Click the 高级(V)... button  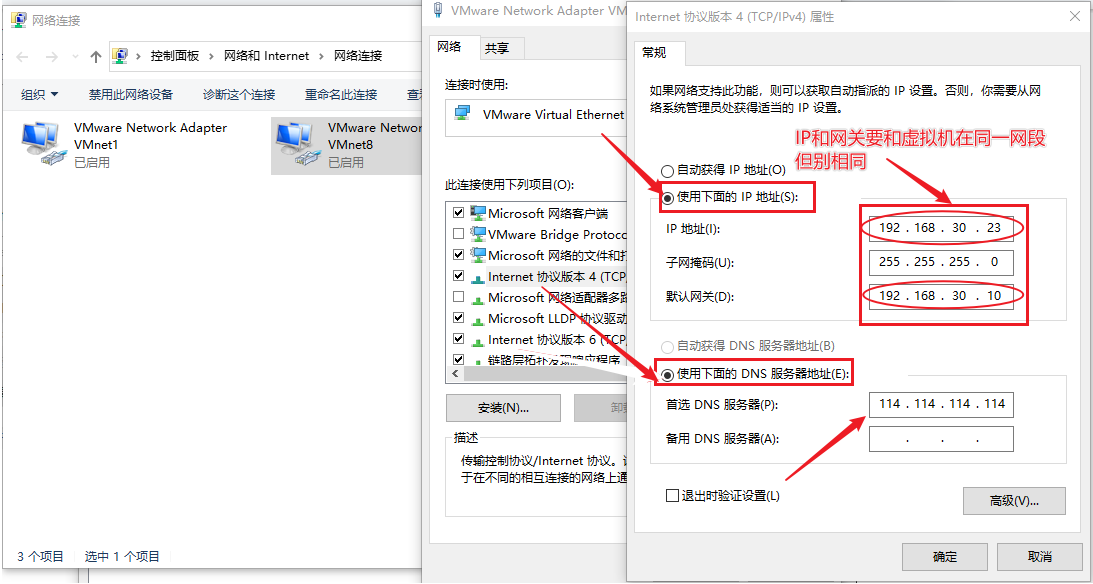(1013, 501)
